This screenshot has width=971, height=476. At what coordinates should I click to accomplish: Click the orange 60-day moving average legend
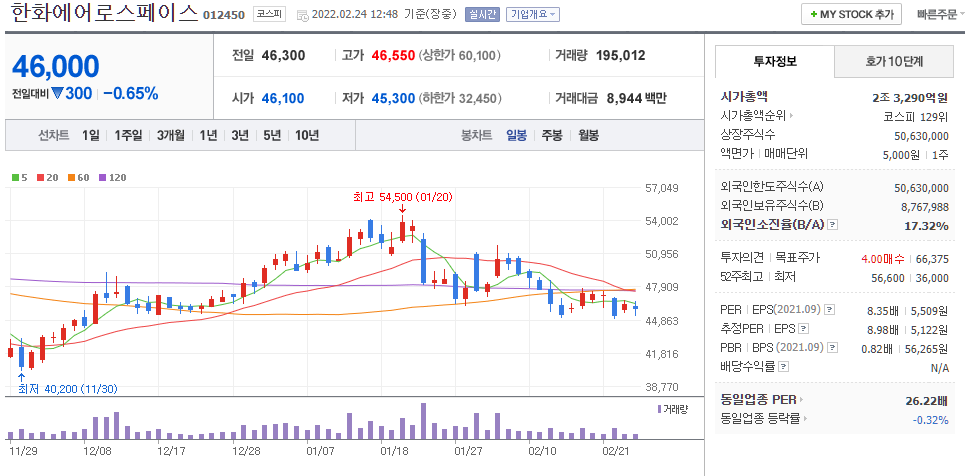click(x=79, y=178)
